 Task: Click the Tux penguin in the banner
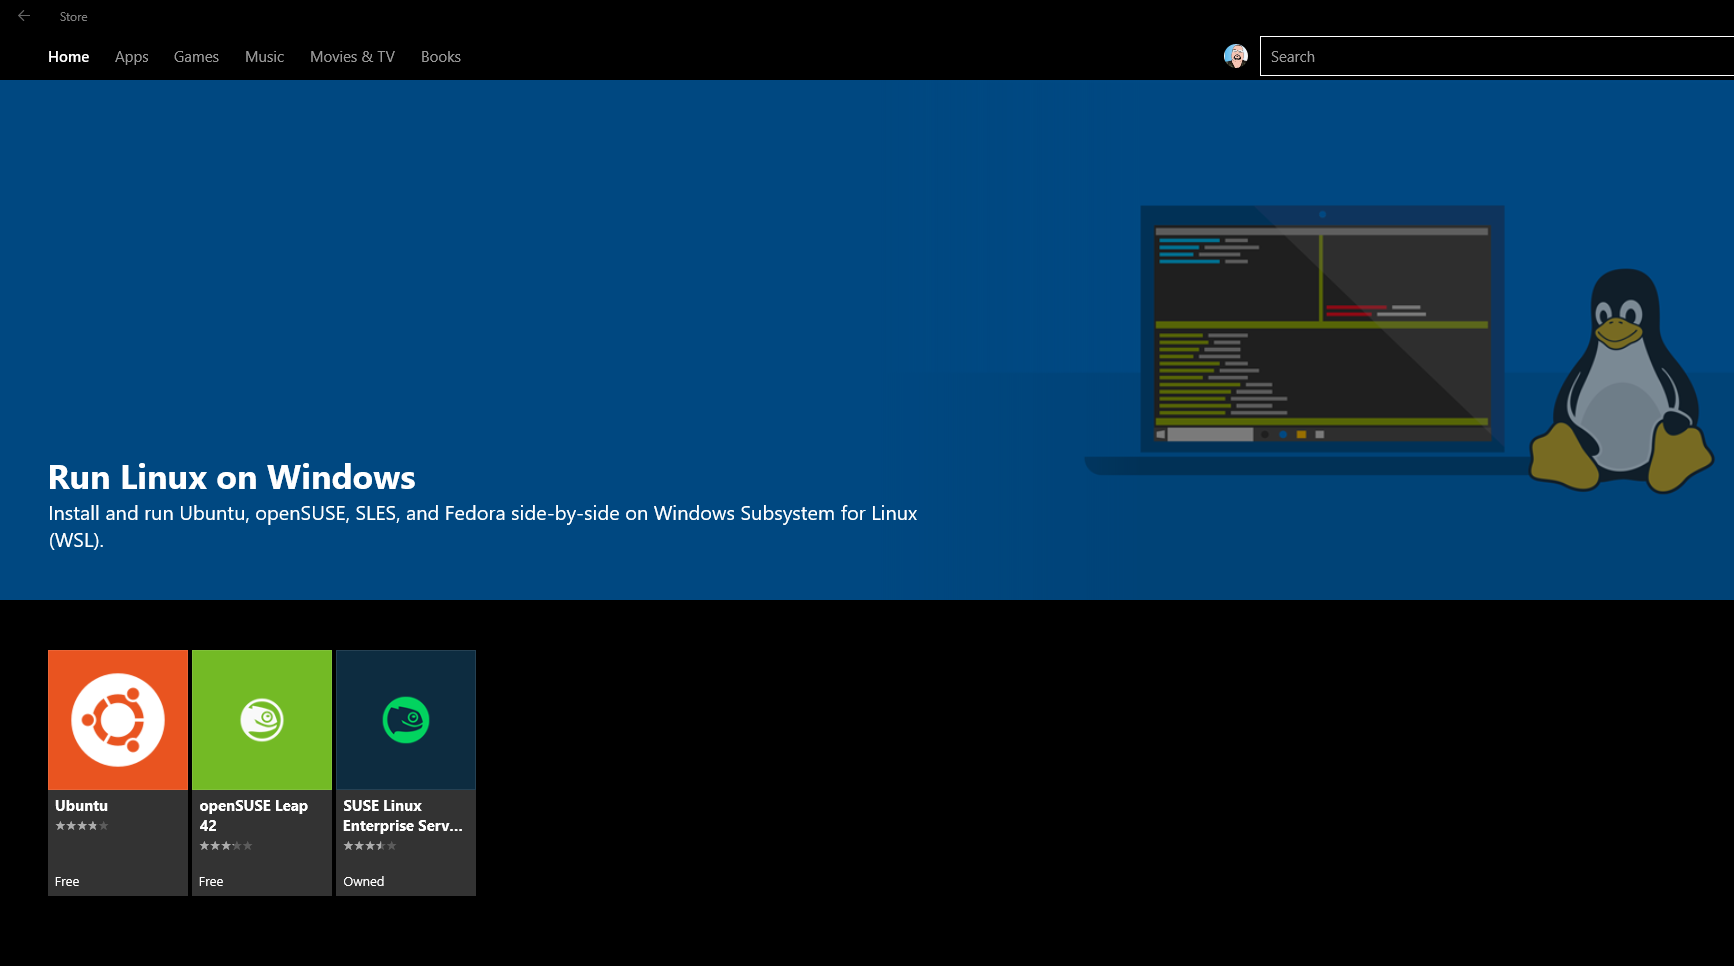point(1620,381)
